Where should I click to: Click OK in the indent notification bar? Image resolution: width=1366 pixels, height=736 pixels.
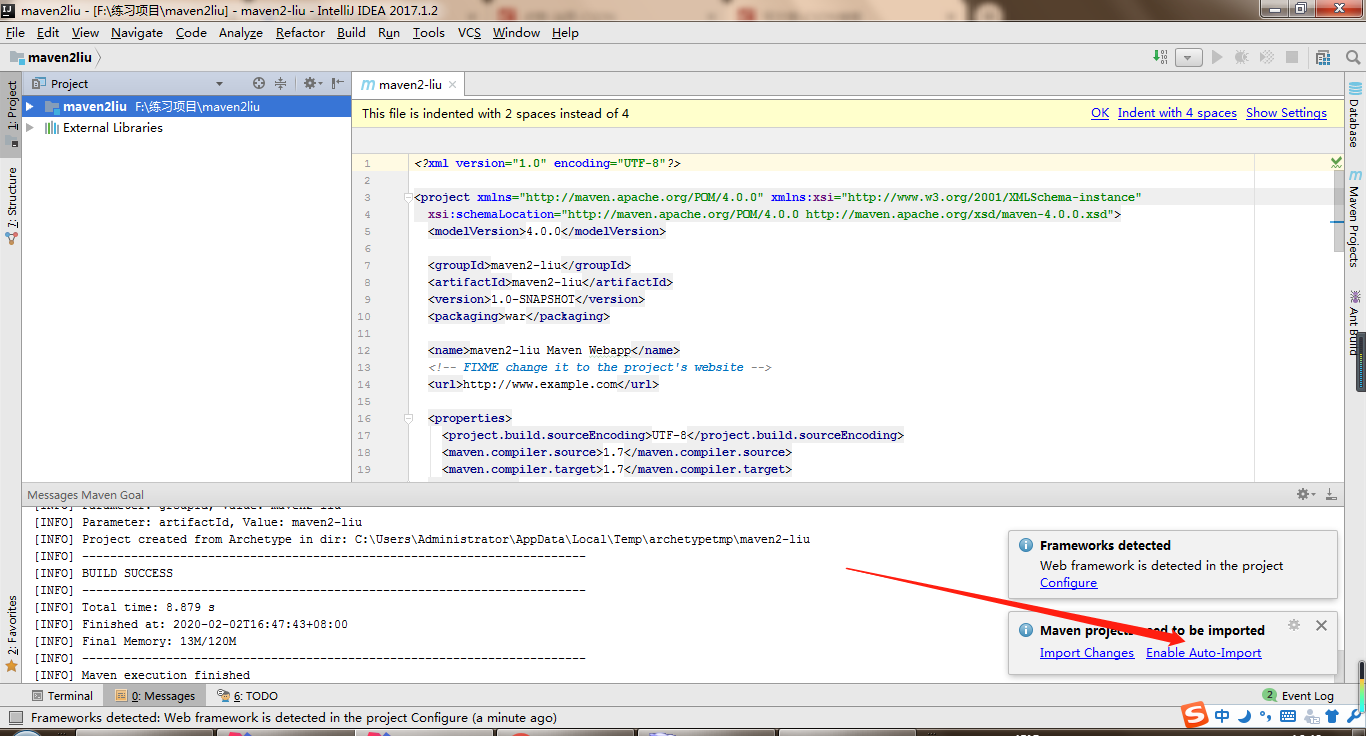1100,113
